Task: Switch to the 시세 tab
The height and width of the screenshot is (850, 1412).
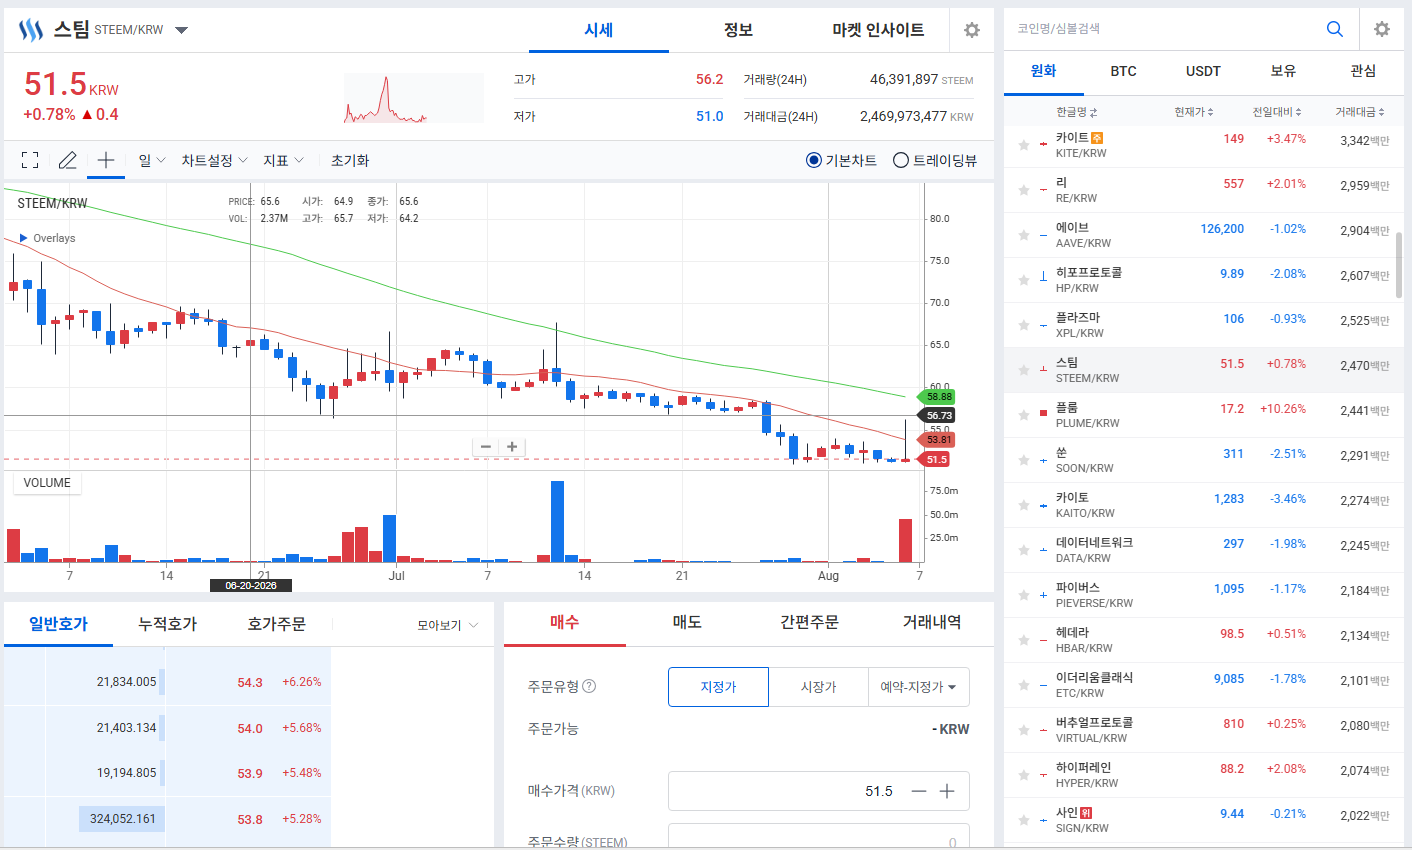Action: [599, 30]
